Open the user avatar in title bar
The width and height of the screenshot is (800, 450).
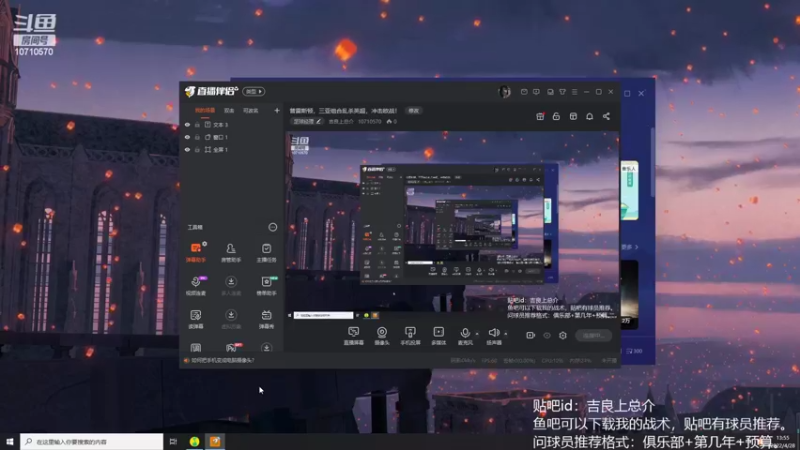point(504,92)
